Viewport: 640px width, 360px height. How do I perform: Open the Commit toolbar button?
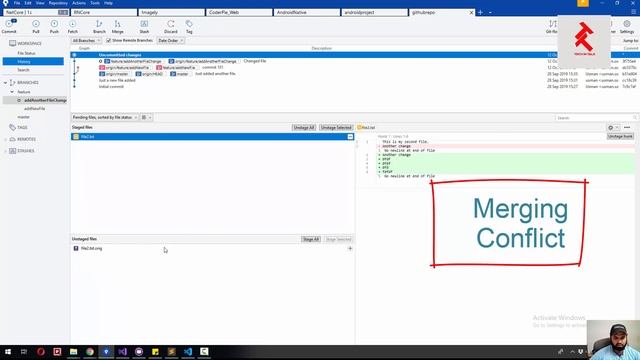click(x=9, y=26)
